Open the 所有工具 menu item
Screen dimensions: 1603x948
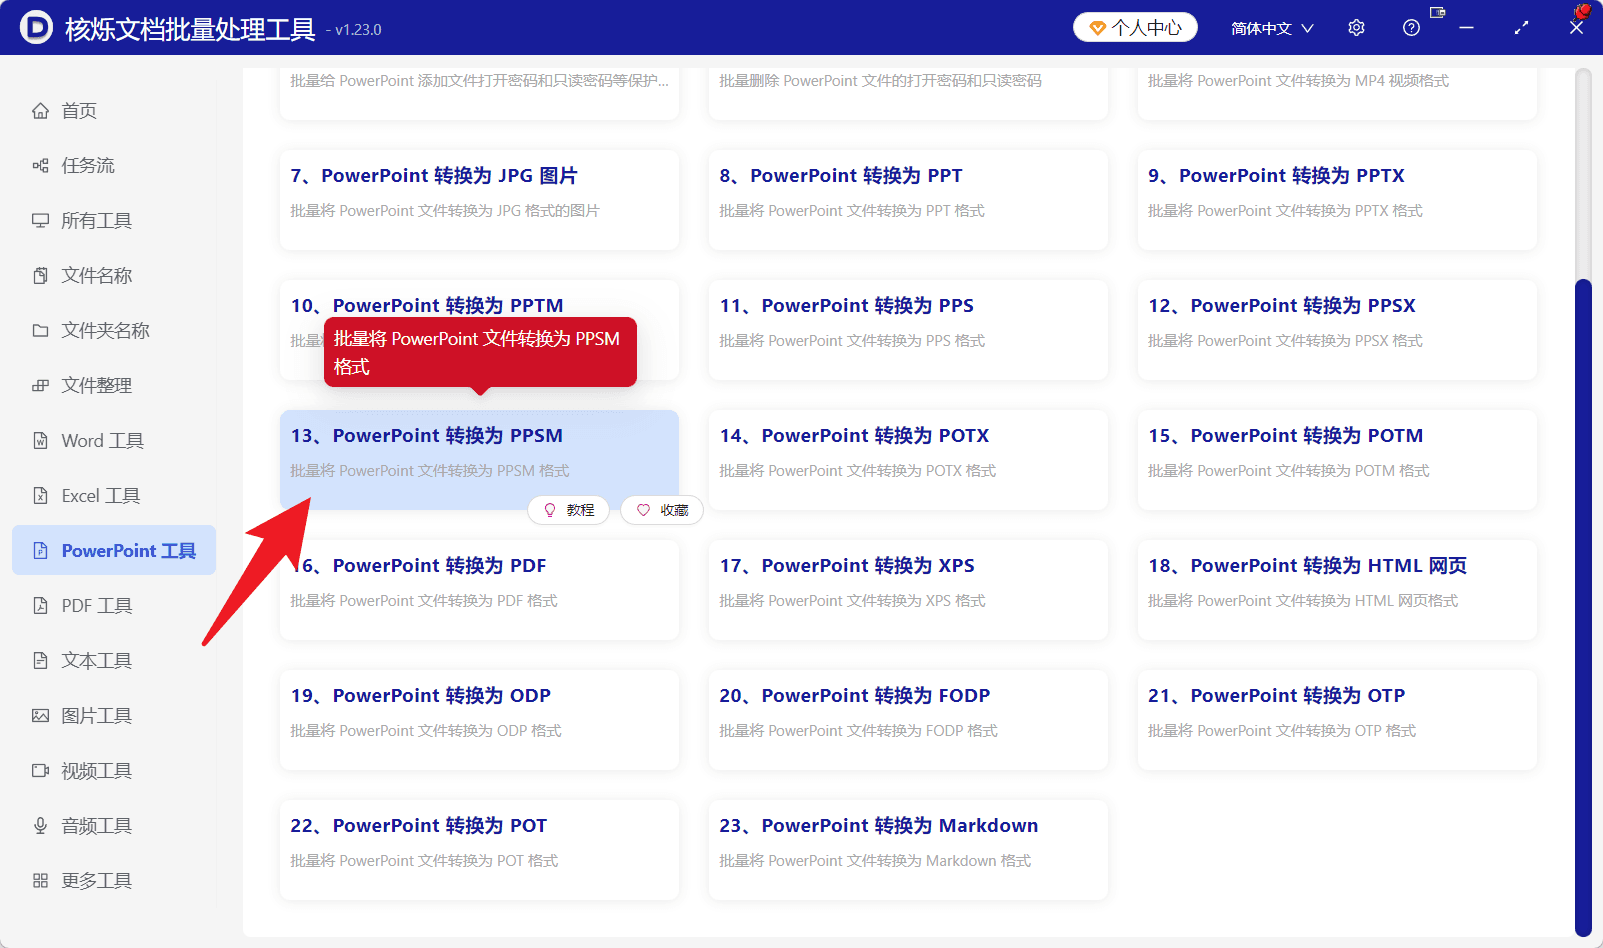click(x=114, y=221)
